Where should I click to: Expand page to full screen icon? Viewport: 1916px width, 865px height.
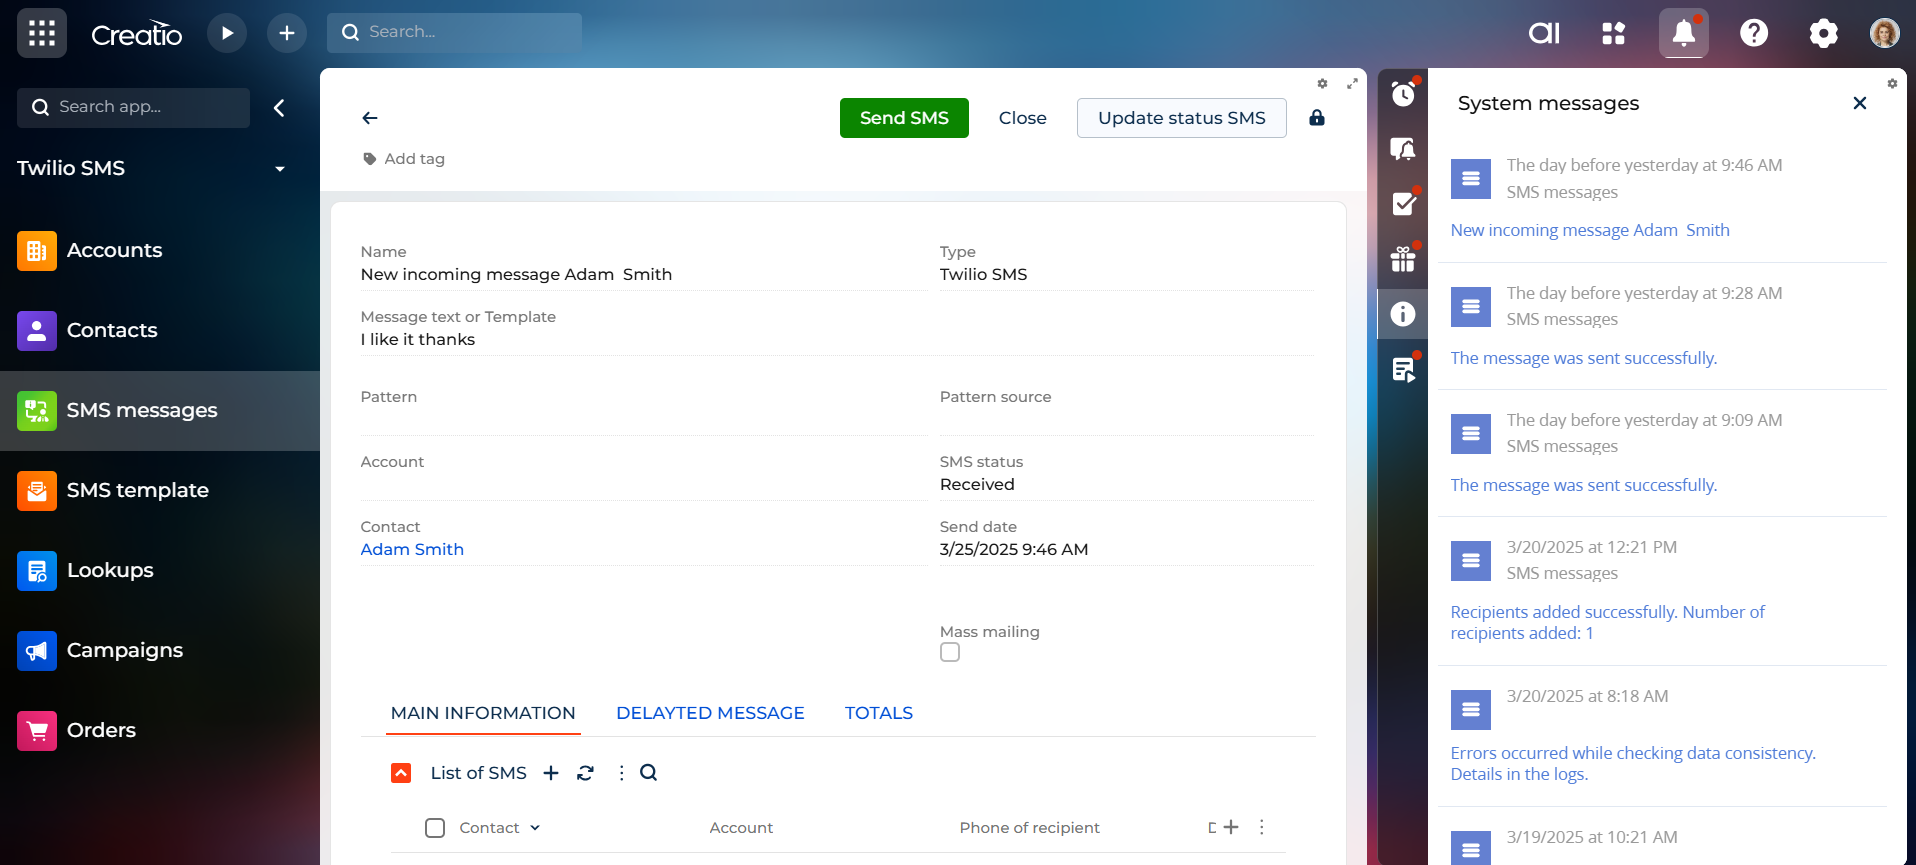(x=1352, y=84)
